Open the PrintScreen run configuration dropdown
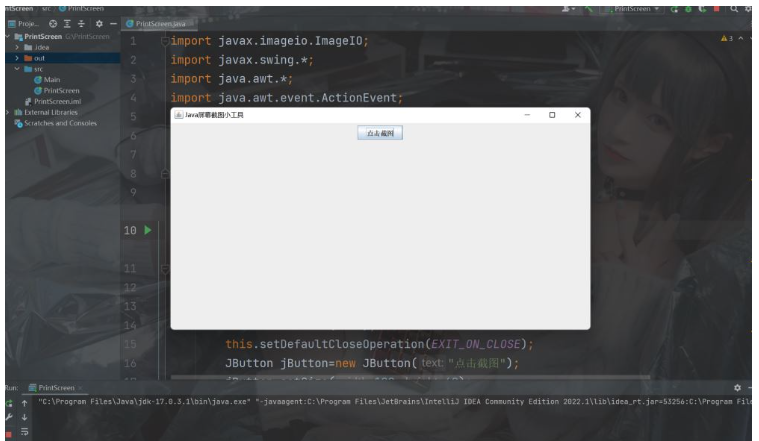Image resolution: width=759 pixels, height=441 pixels. [x=632, y=9]
